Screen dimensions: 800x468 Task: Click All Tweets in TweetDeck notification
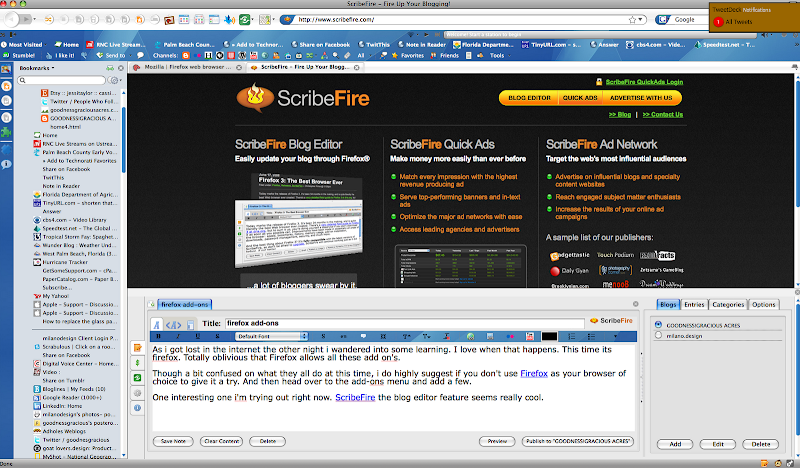[738, 22]
